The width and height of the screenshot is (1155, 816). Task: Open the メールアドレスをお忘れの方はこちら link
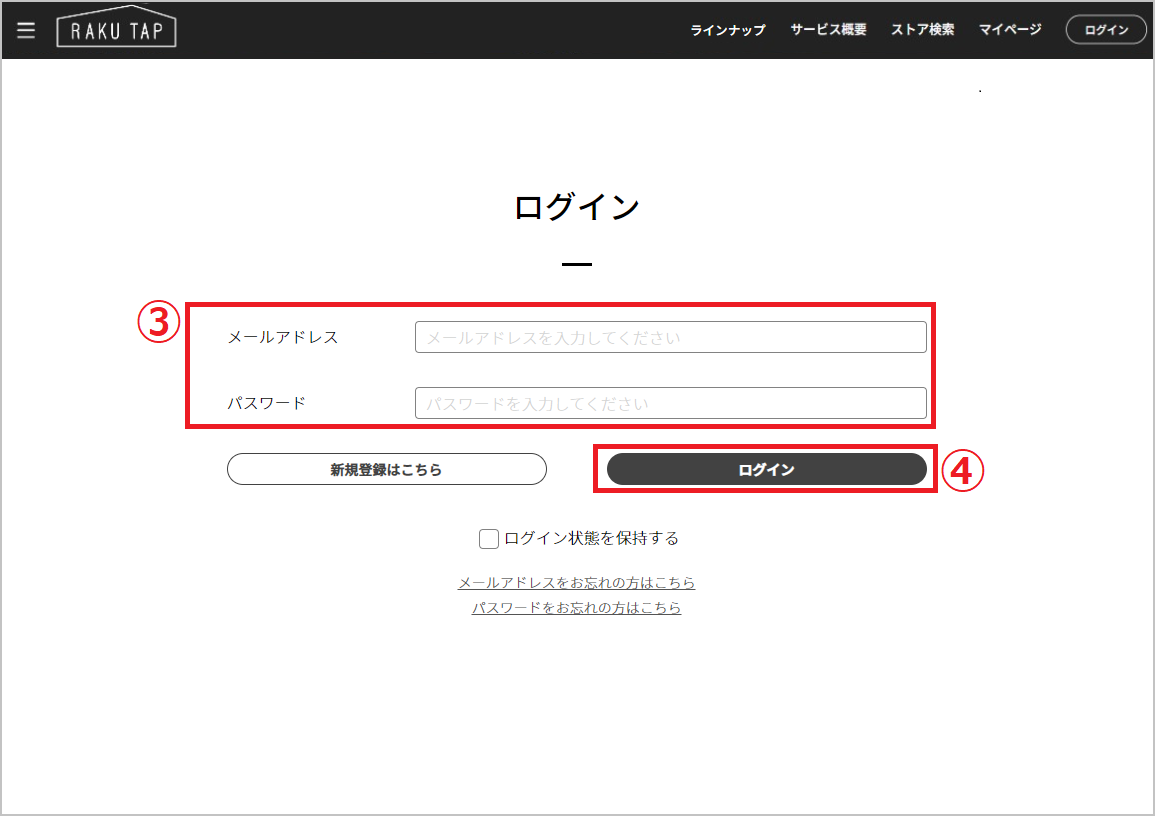[x=576, y=583]
